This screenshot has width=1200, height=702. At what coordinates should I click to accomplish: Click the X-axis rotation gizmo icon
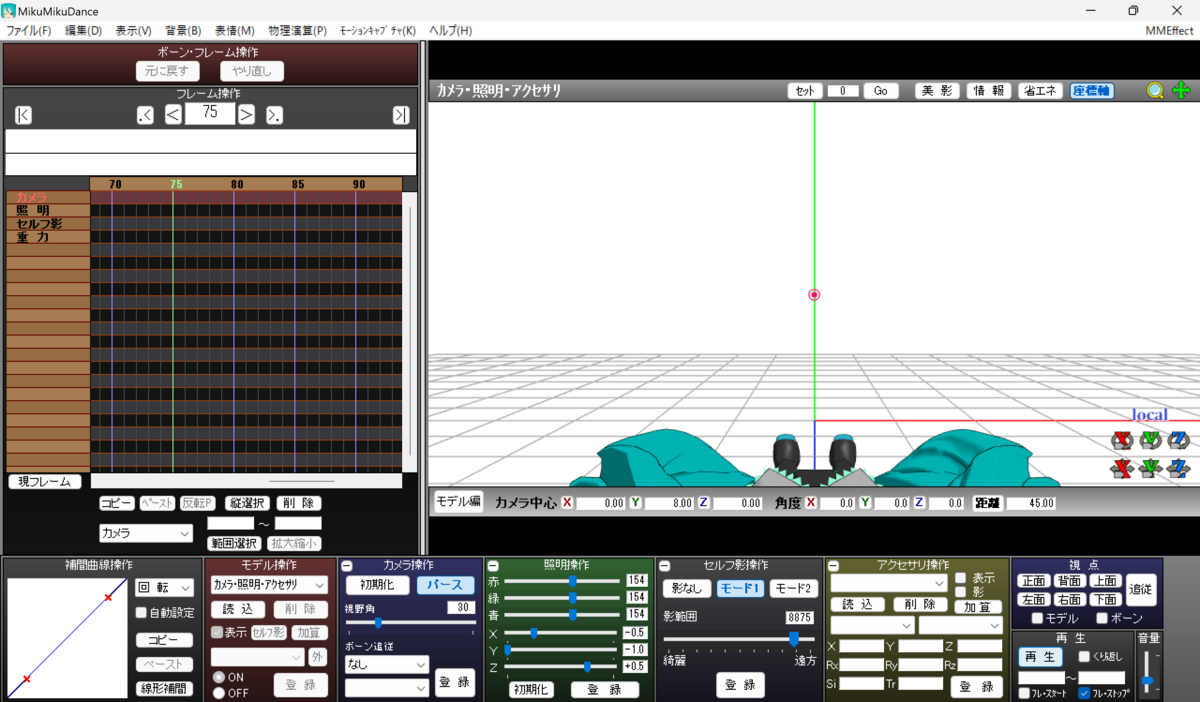1123,440
